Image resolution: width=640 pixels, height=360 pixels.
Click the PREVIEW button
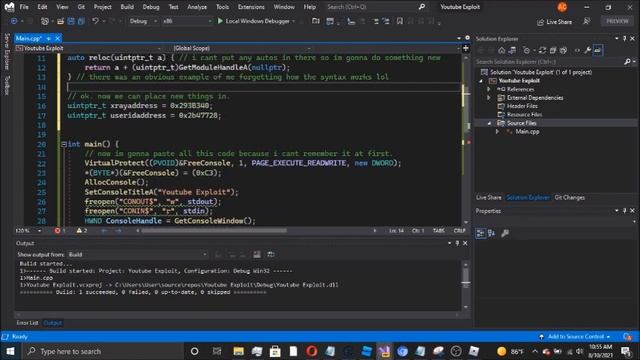point(617,21)
